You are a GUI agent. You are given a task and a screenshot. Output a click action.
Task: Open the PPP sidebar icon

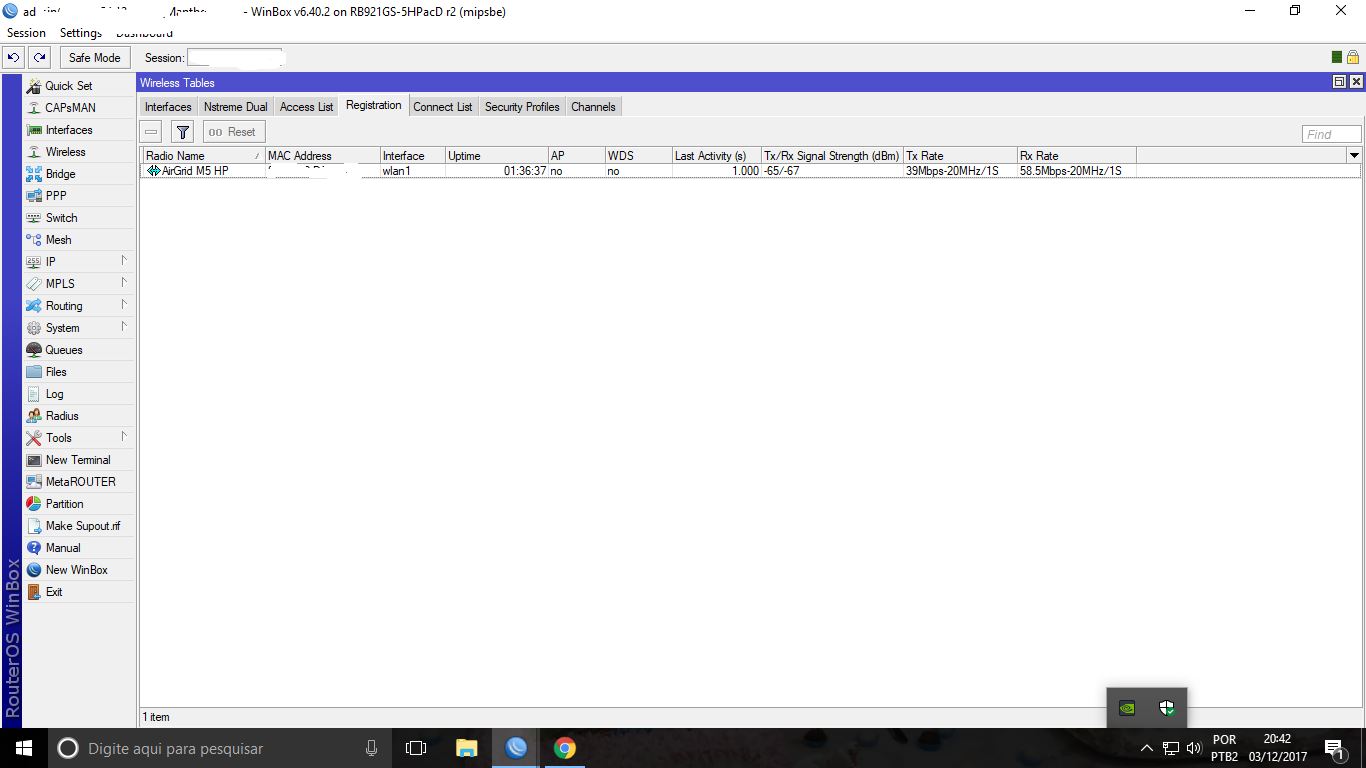pyautogui.click(x=34, y=196)
